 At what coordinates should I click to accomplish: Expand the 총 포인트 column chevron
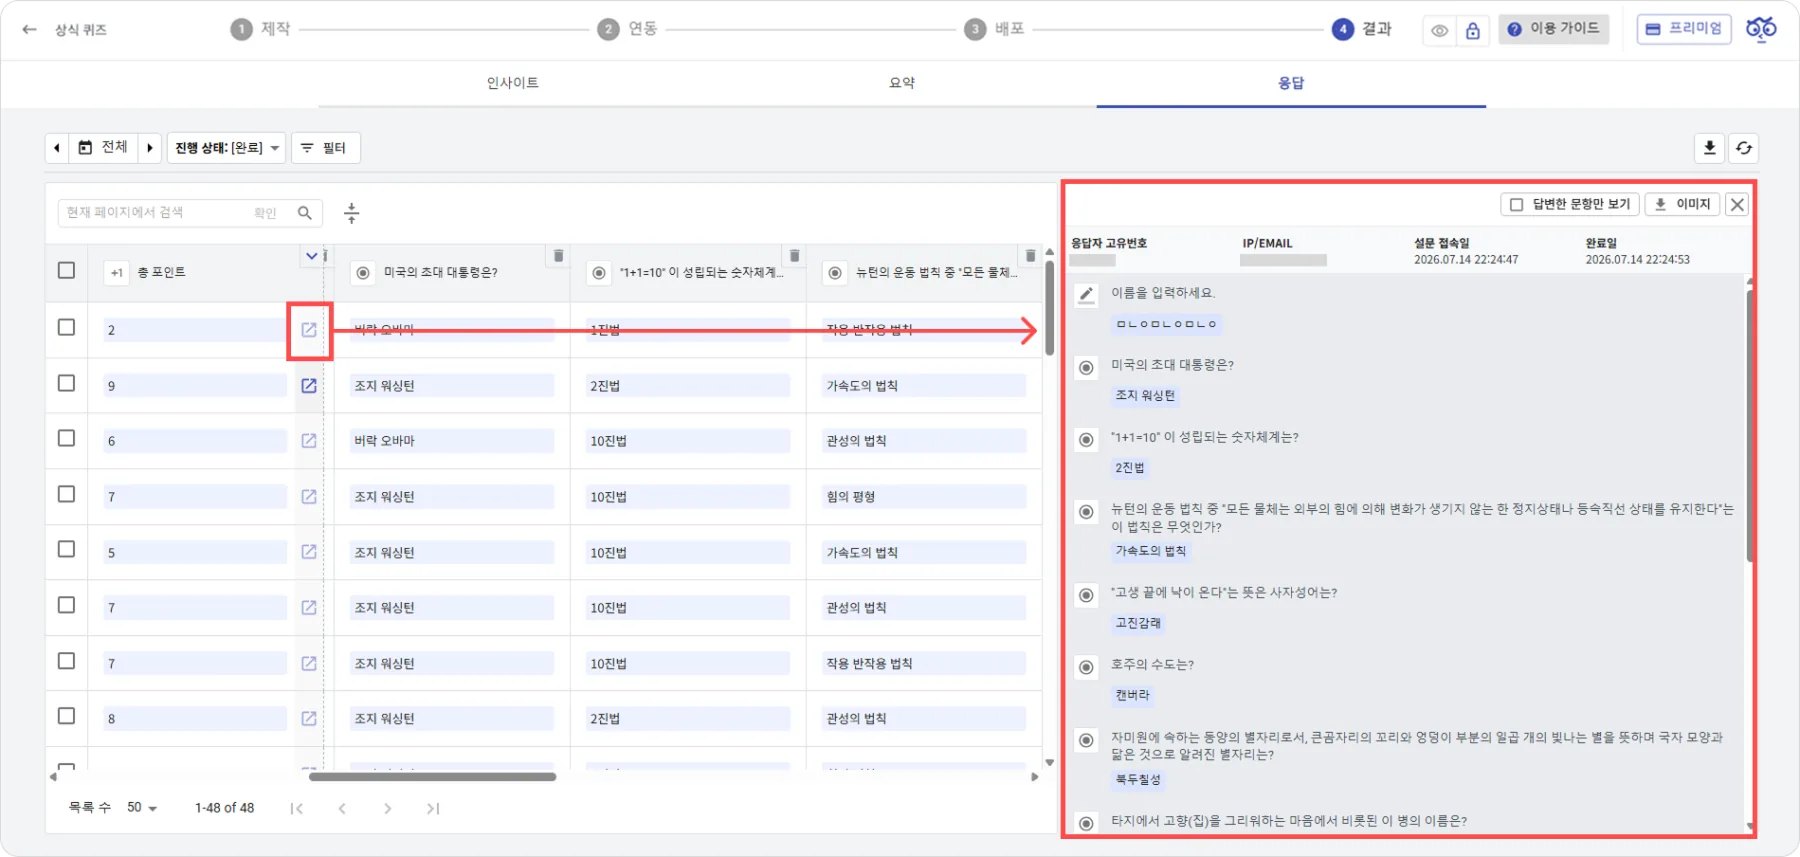[312, 256]
